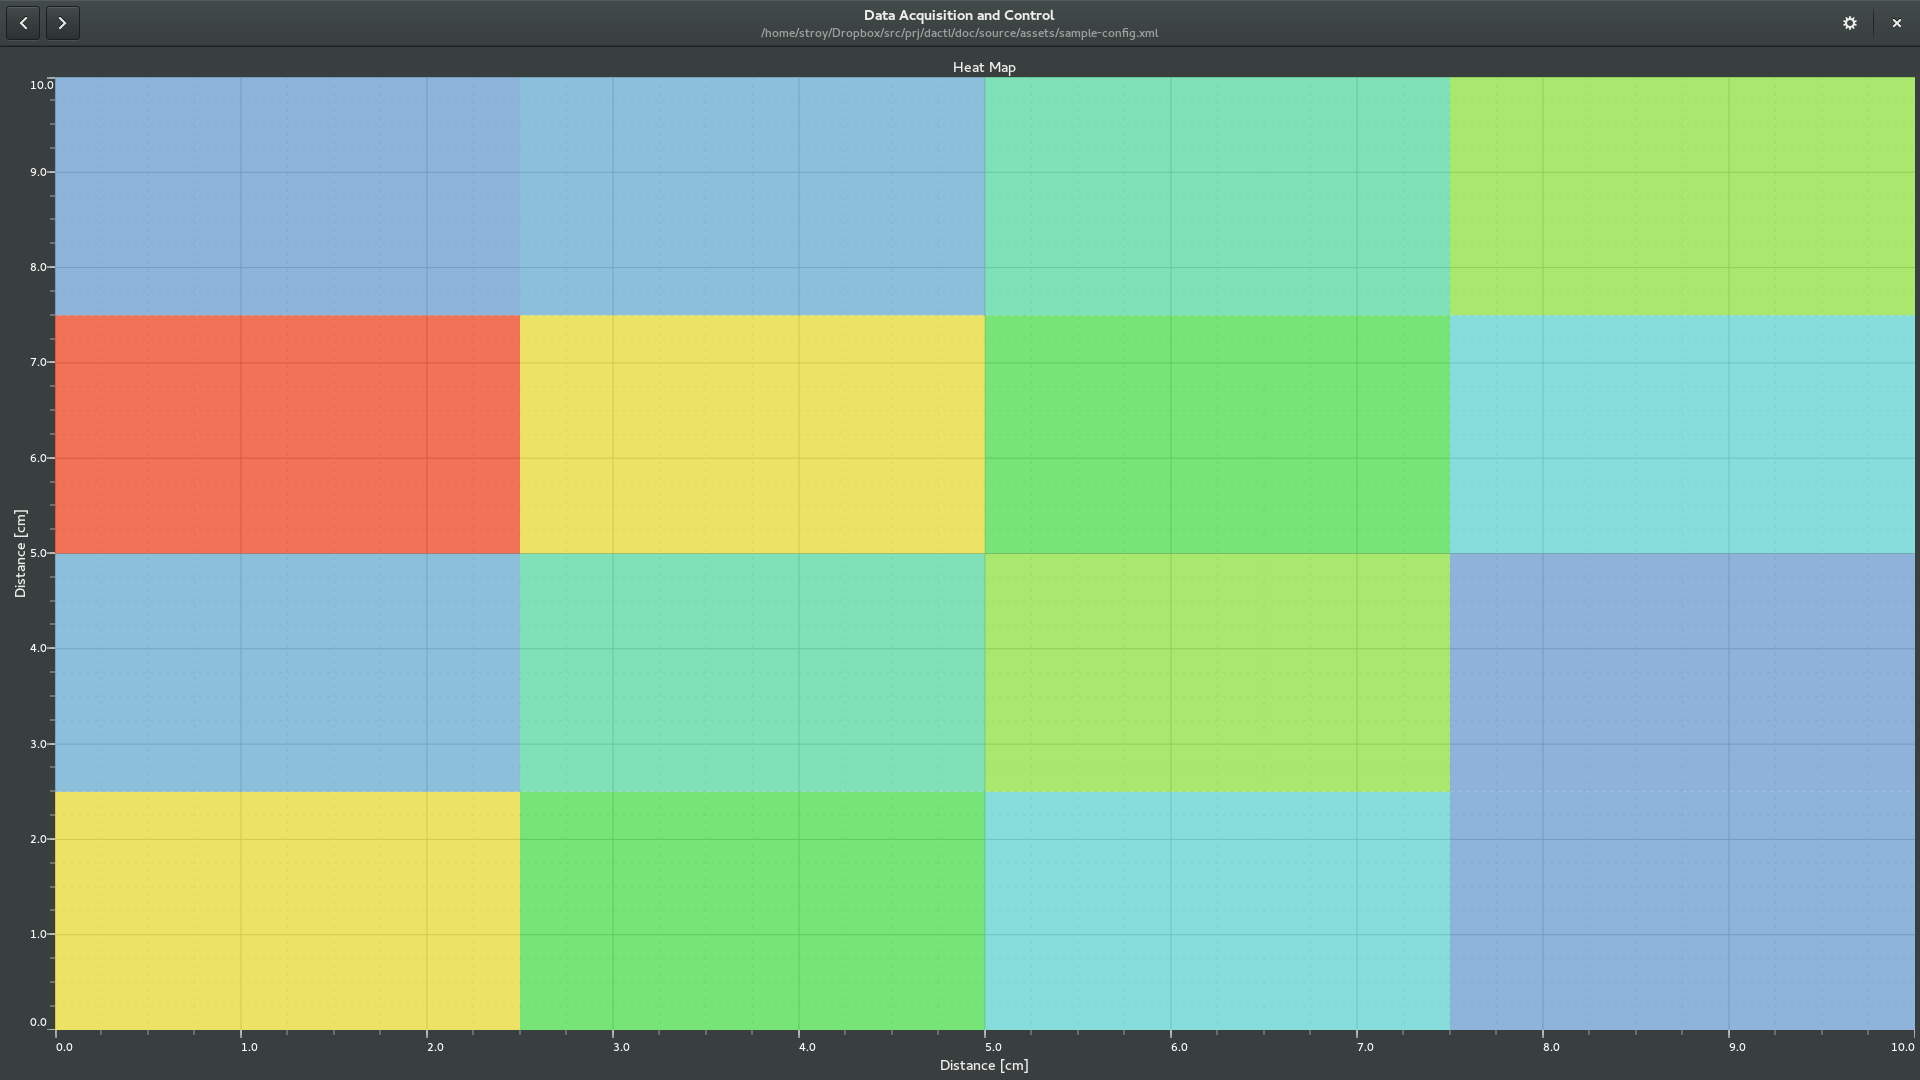Click the y-axis tick label '2.0'
Screen dimensions: 1920x1080
coord(38,839)
